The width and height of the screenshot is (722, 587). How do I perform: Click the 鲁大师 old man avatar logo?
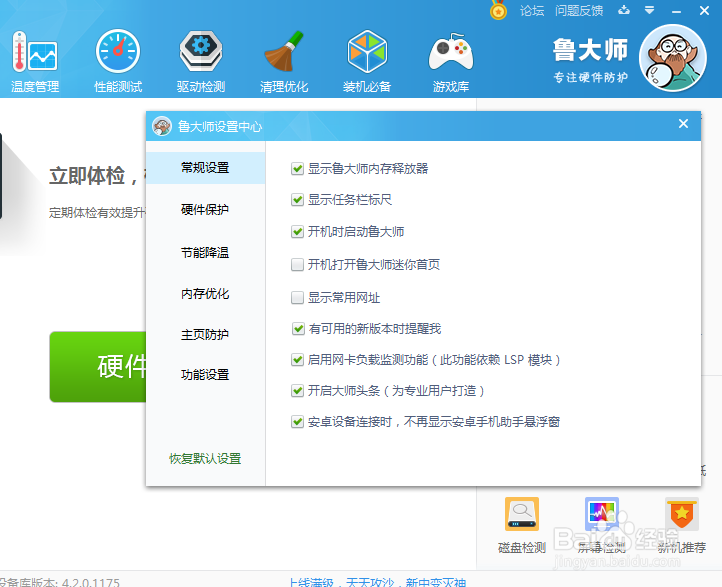(x=673, y=58)
